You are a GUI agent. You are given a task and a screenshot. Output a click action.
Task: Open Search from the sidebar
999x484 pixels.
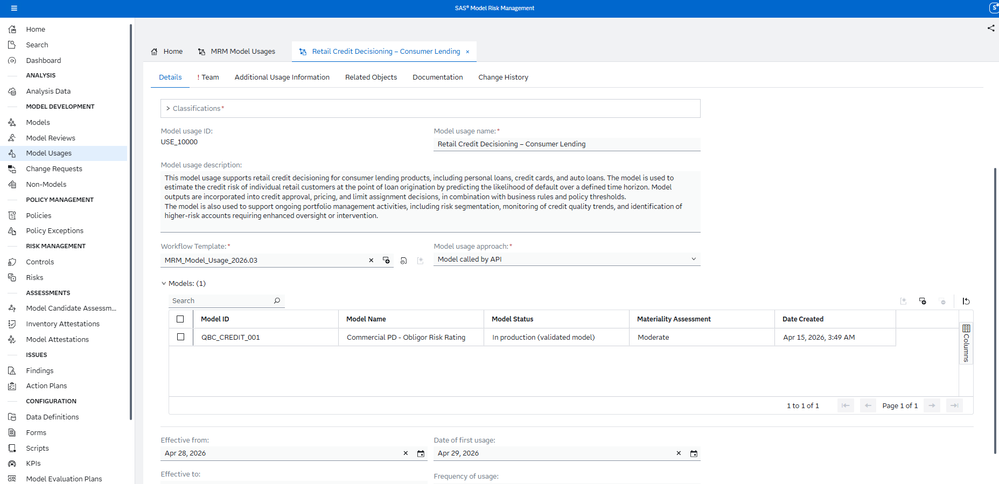(37, 45)
